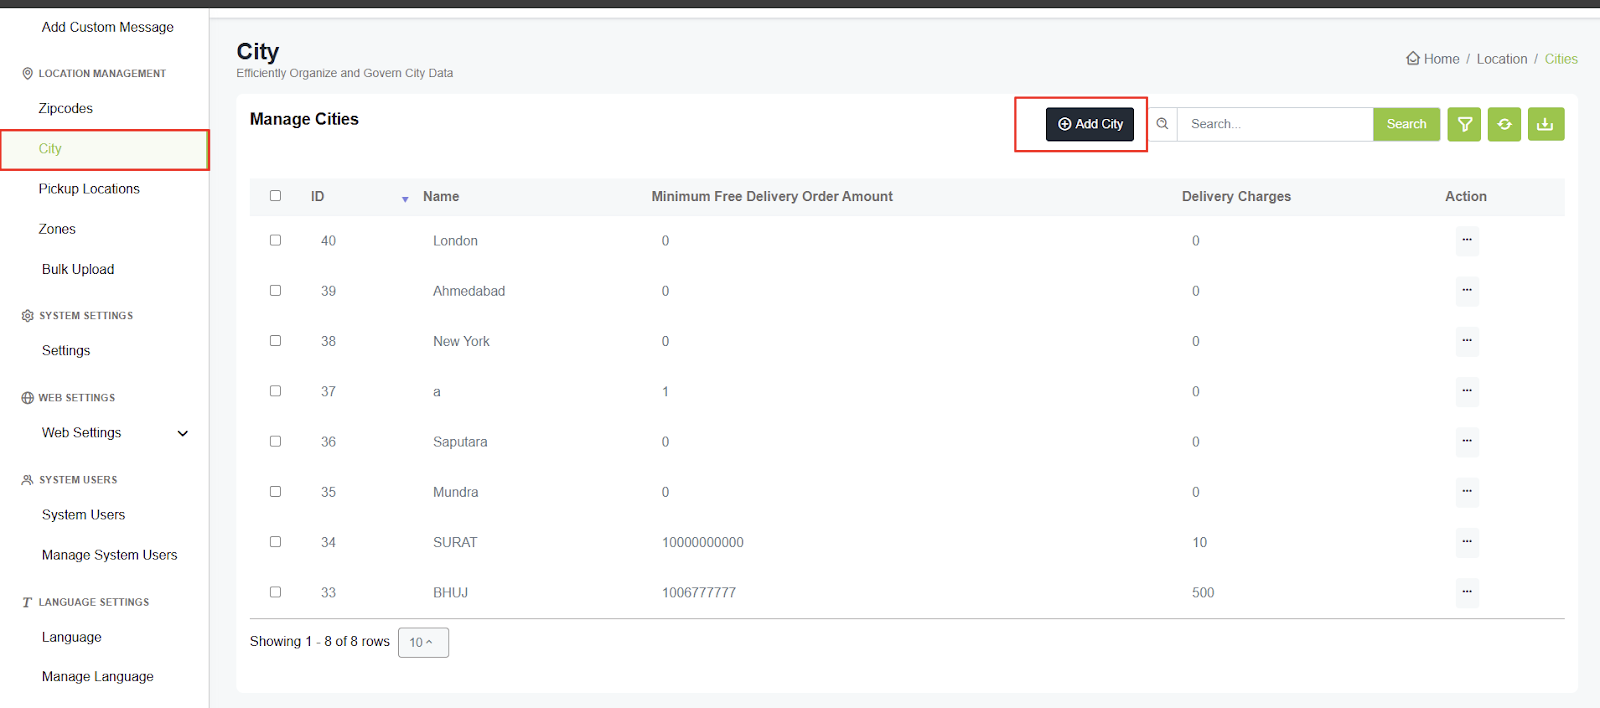
Task: Toggle the select-all header checkbox
Action: point(275,196)
